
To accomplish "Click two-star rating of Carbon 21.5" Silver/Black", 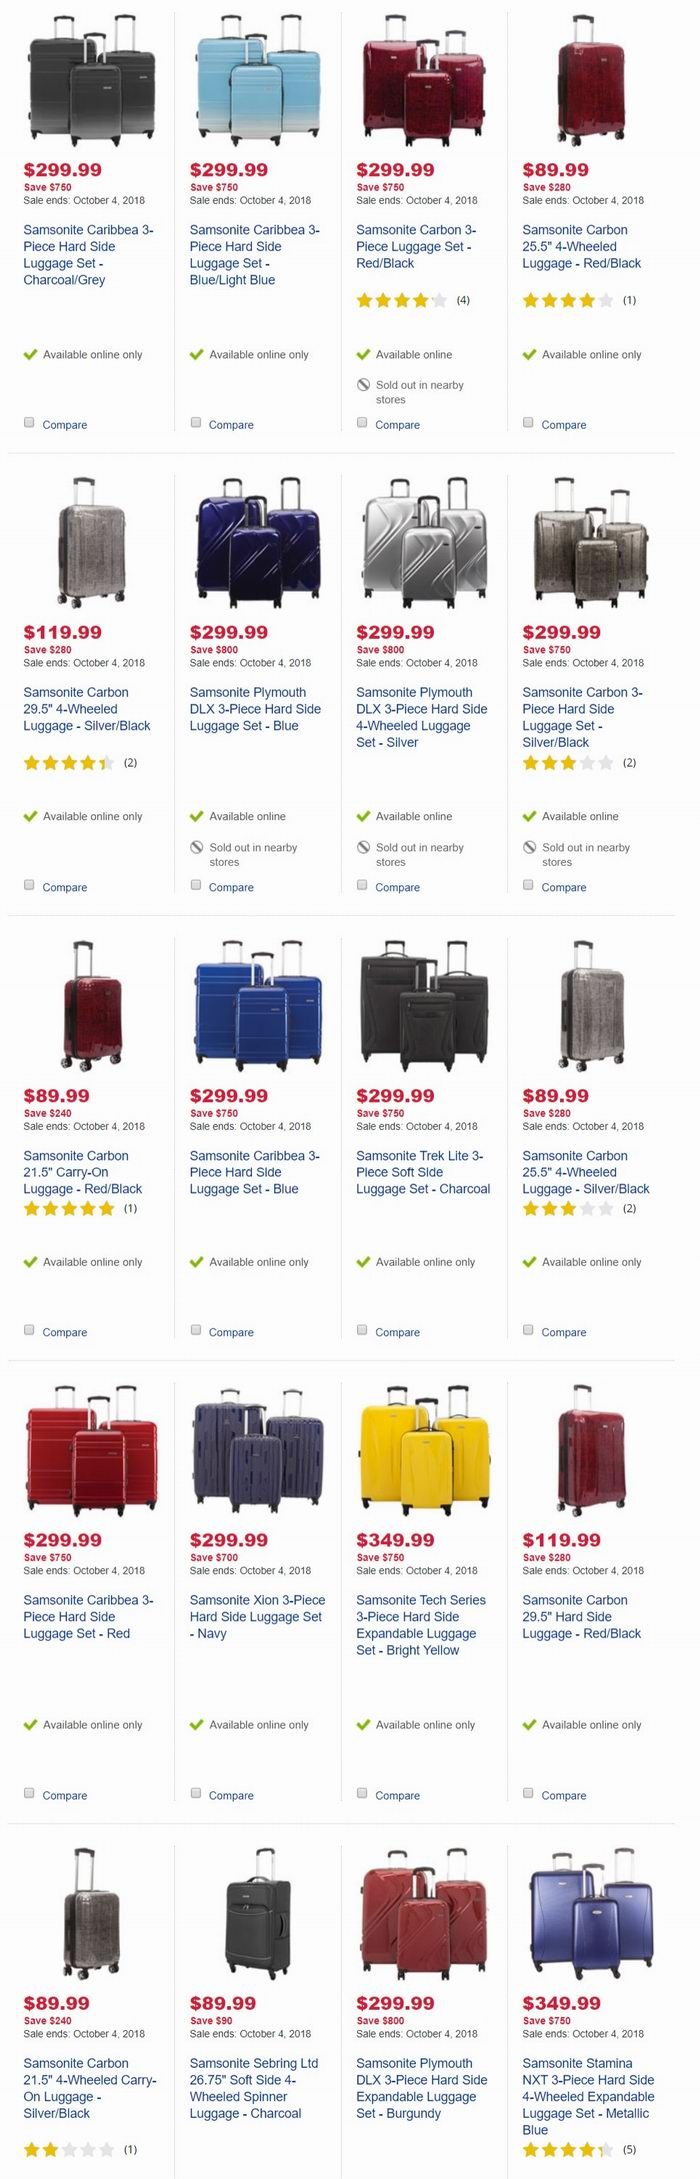I will (68, 2149).
